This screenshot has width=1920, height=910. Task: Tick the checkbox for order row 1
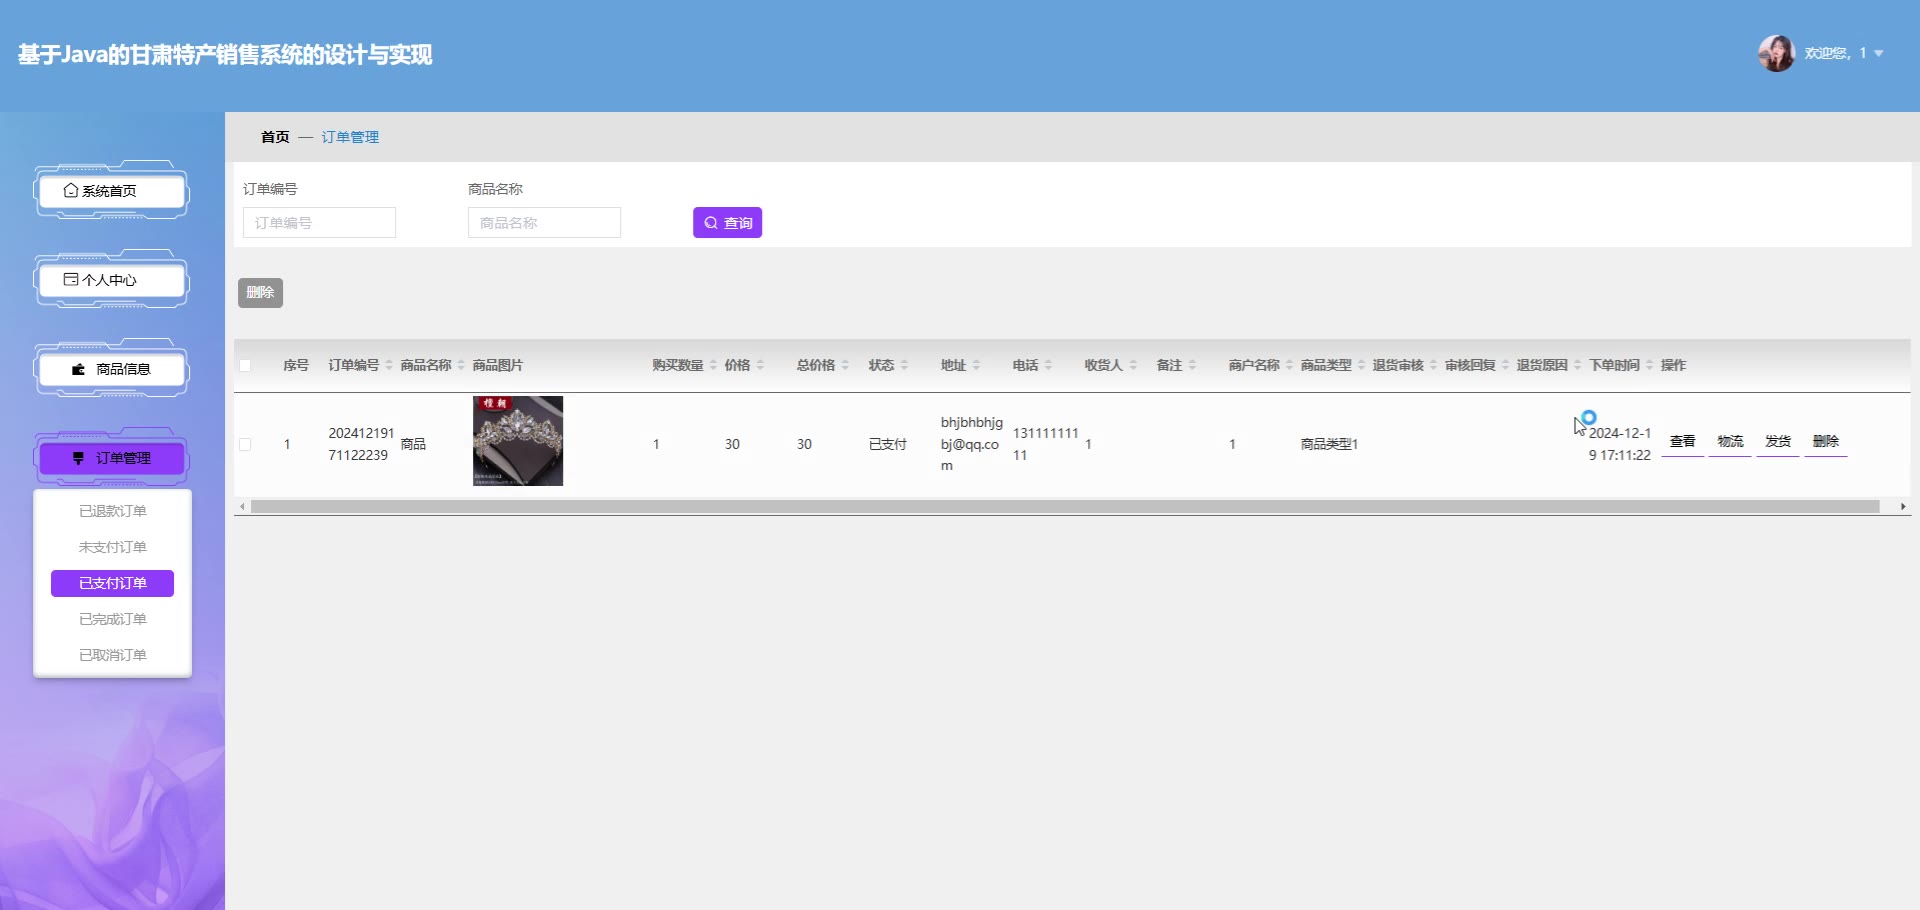point(245,444)
